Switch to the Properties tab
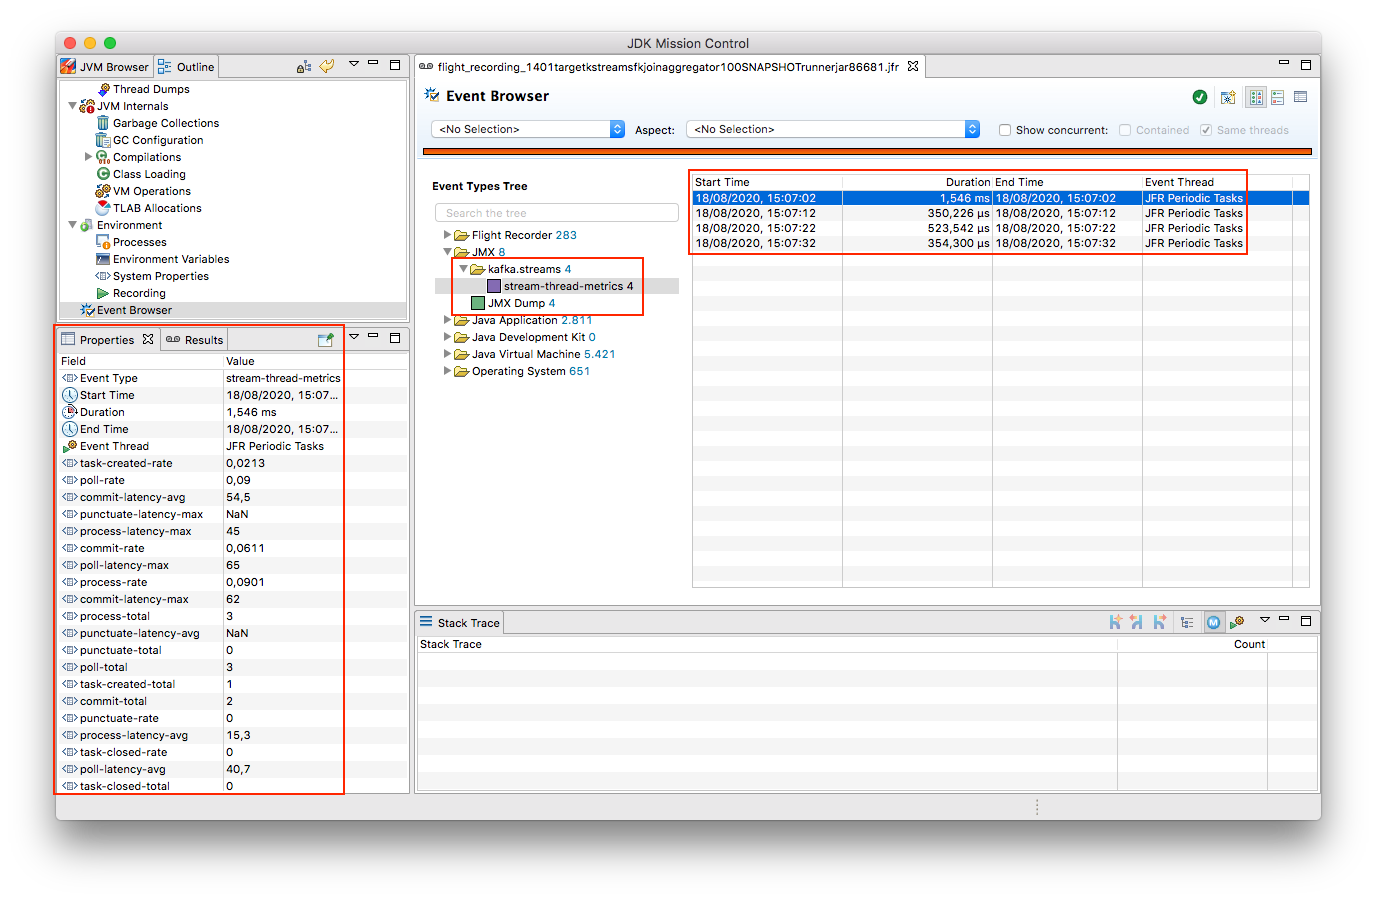 click(x=107, y=340)
